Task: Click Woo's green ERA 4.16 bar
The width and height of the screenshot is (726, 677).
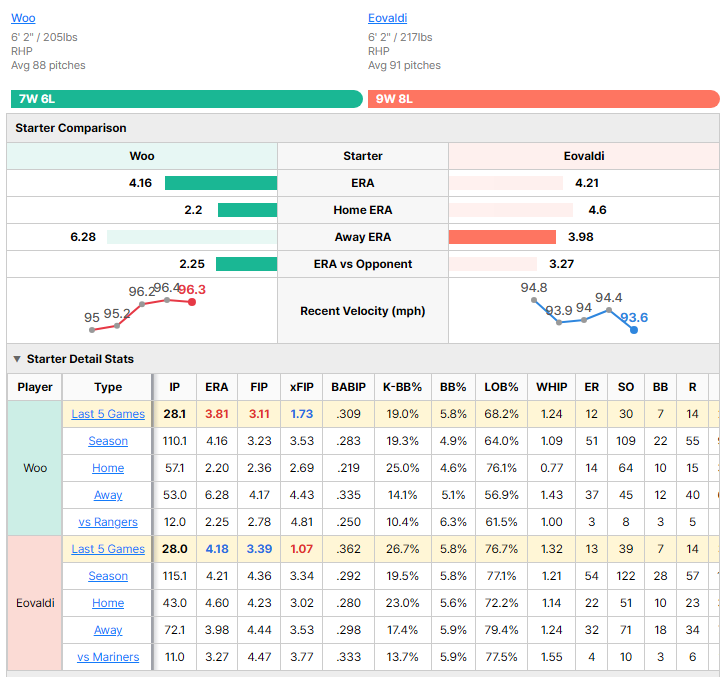Action: pos(221,183)
